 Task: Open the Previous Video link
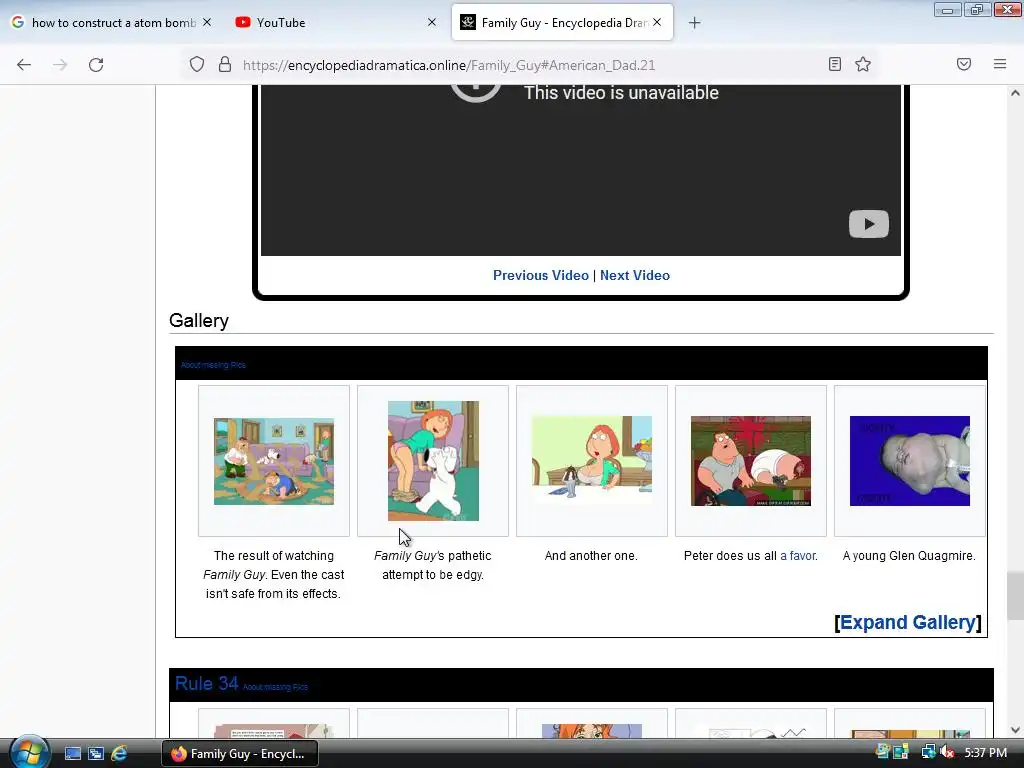tap(541, 276)
